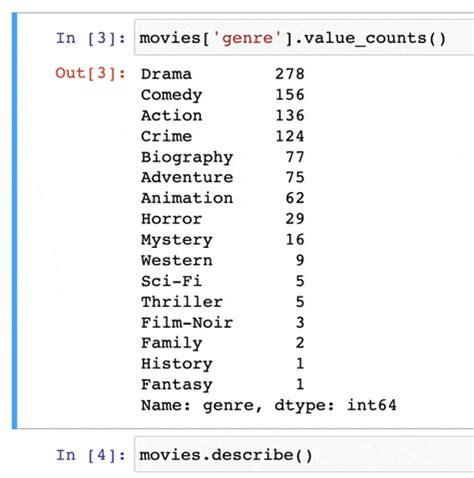Click the Film-Noir genre text
This screenshot has height=478, width=474.
coord(187,322)
